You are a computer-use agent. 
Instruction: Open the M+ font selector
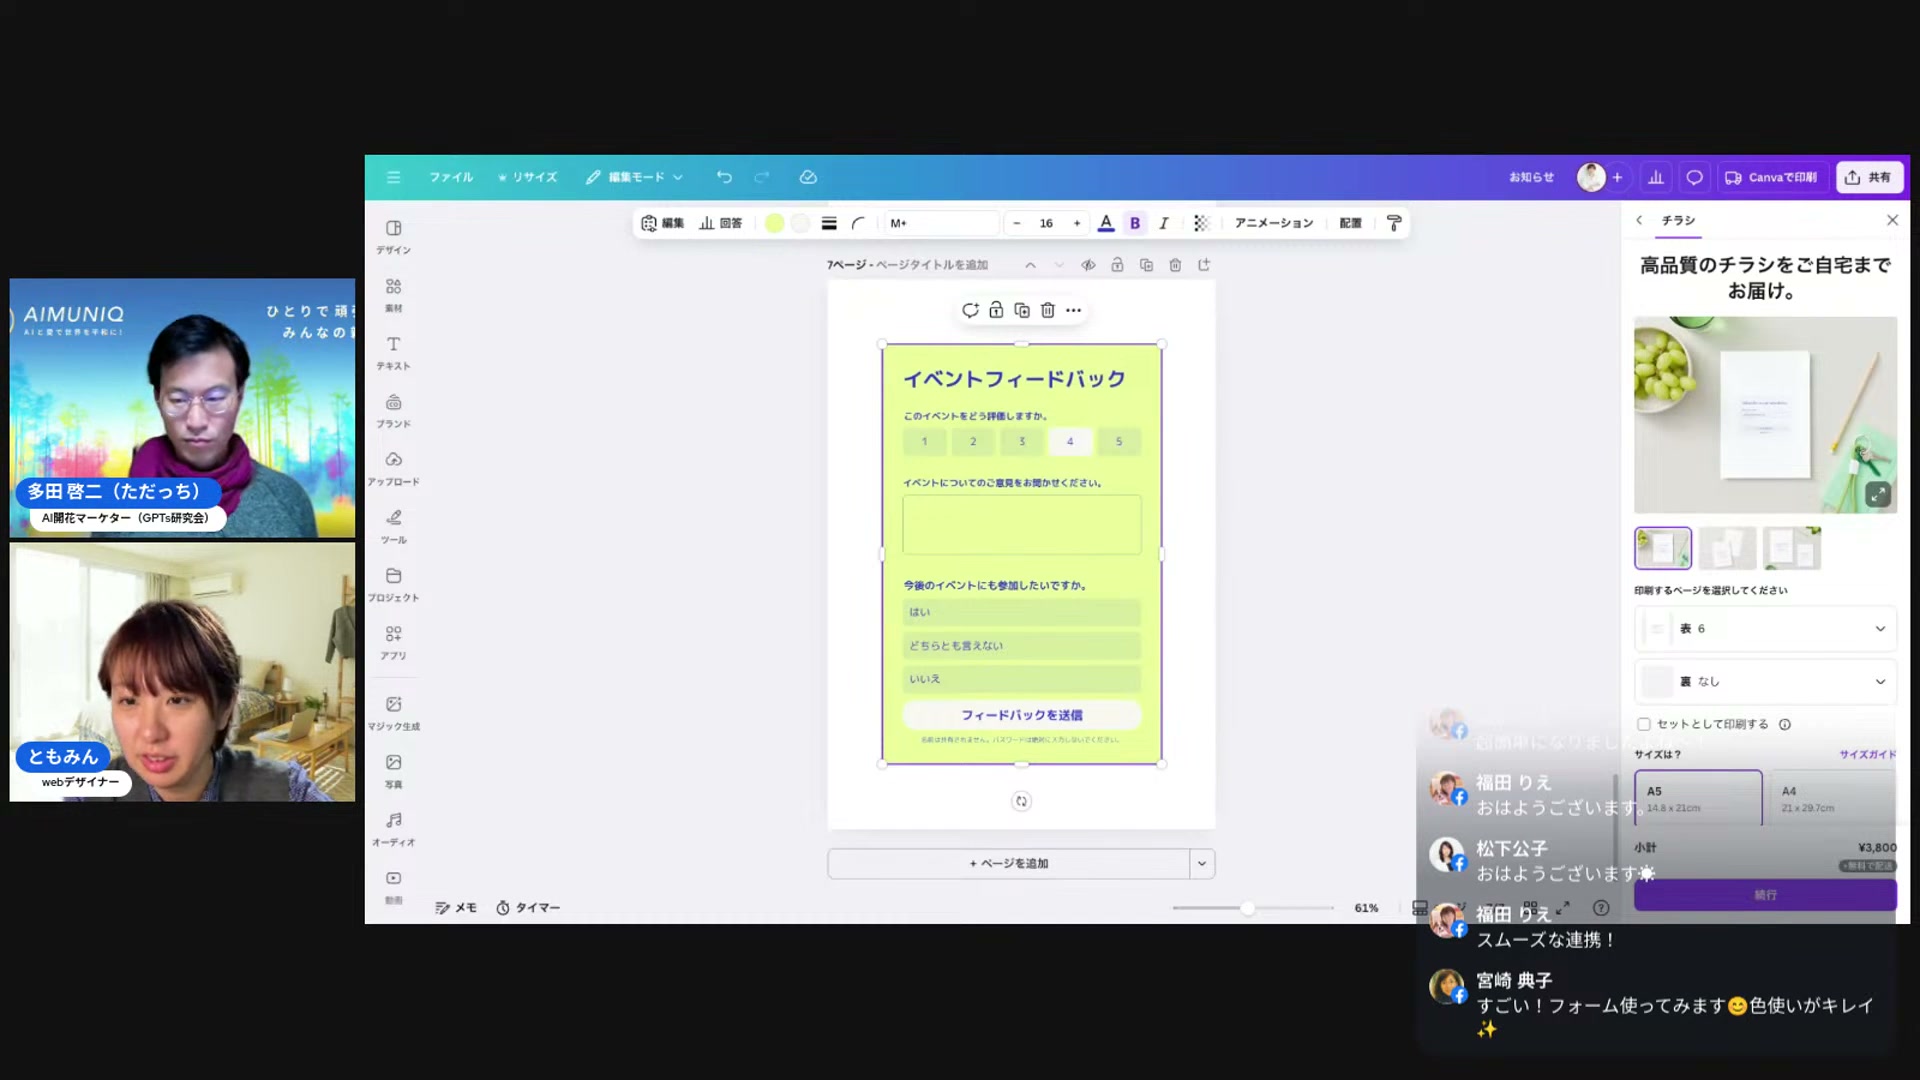tap(940, 223)
